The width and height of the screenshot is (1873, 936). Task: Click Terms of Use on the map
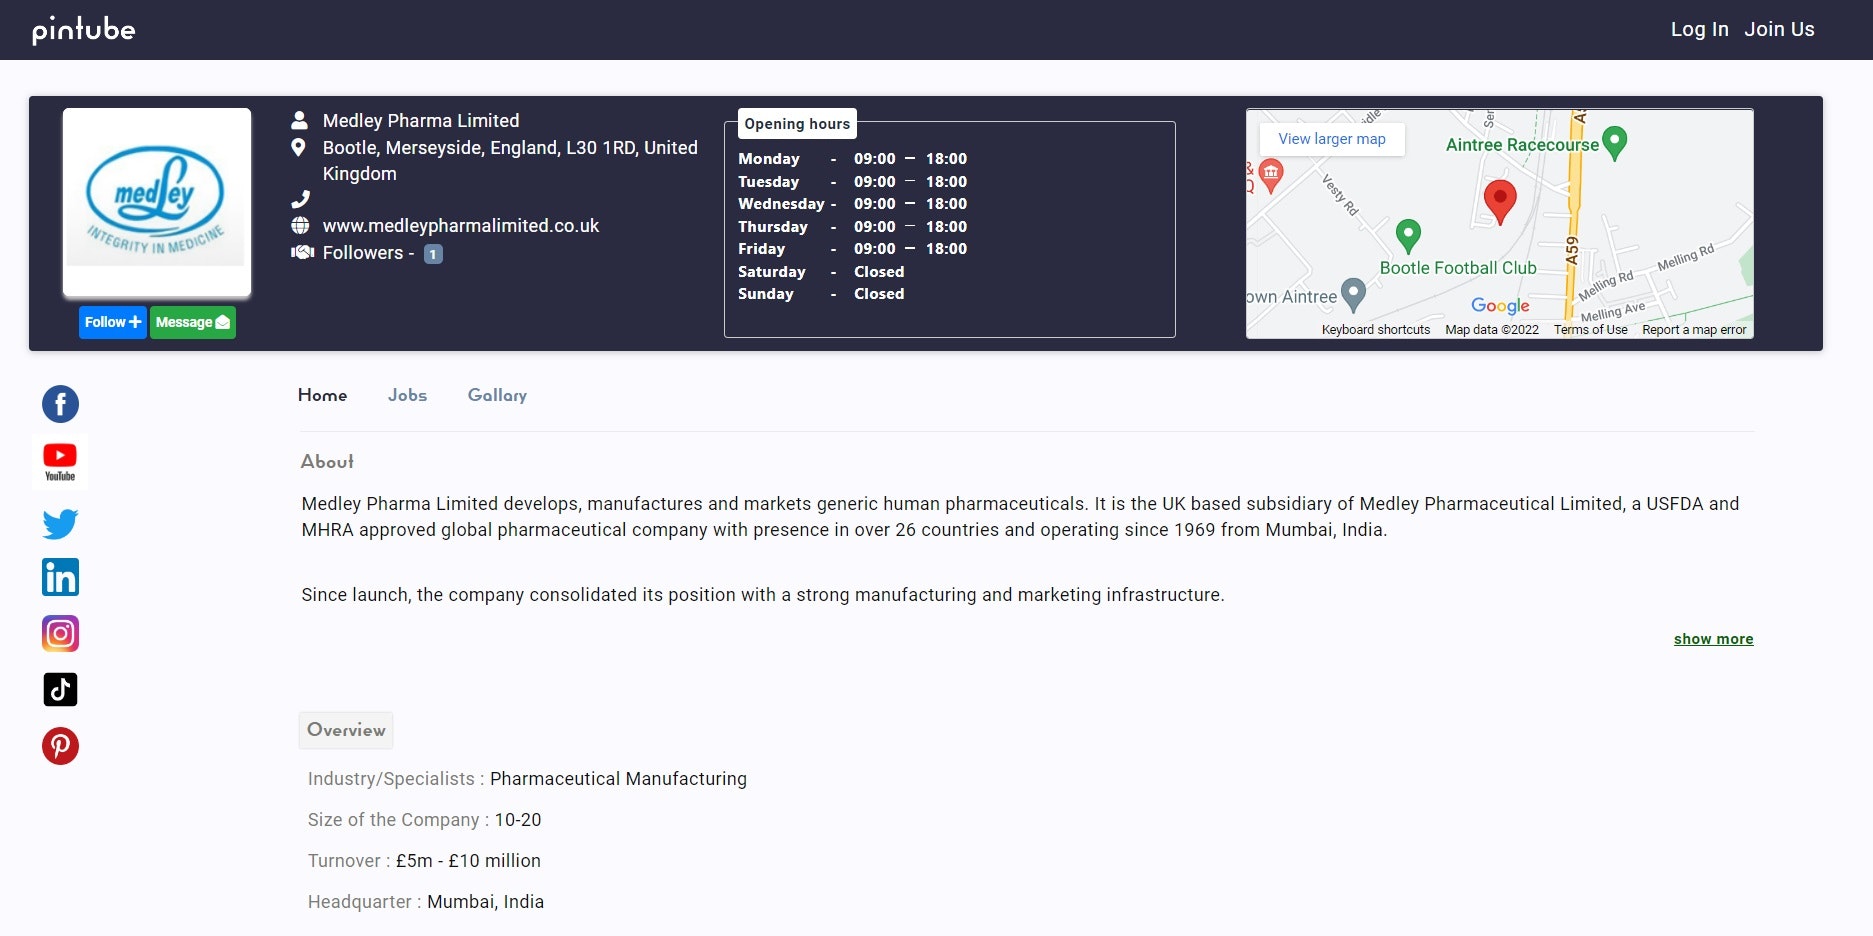tap(1590, 330)
